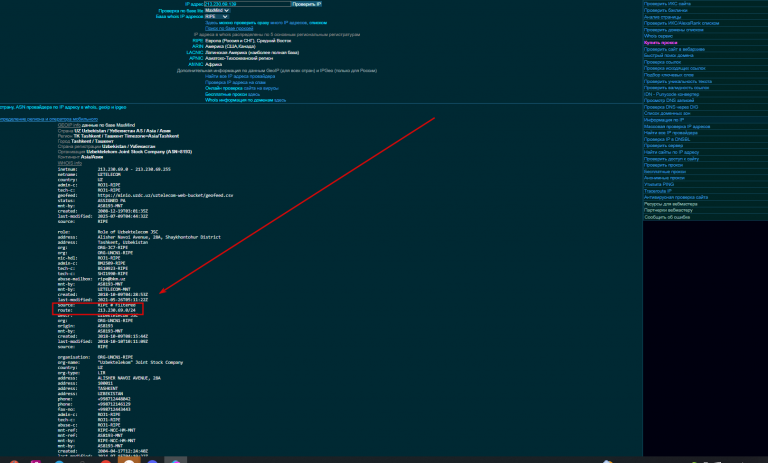This screenshot has width=768, height=463.
Task: Open Найти все IP провайдера in sidebar
Action: pos(671,133)
